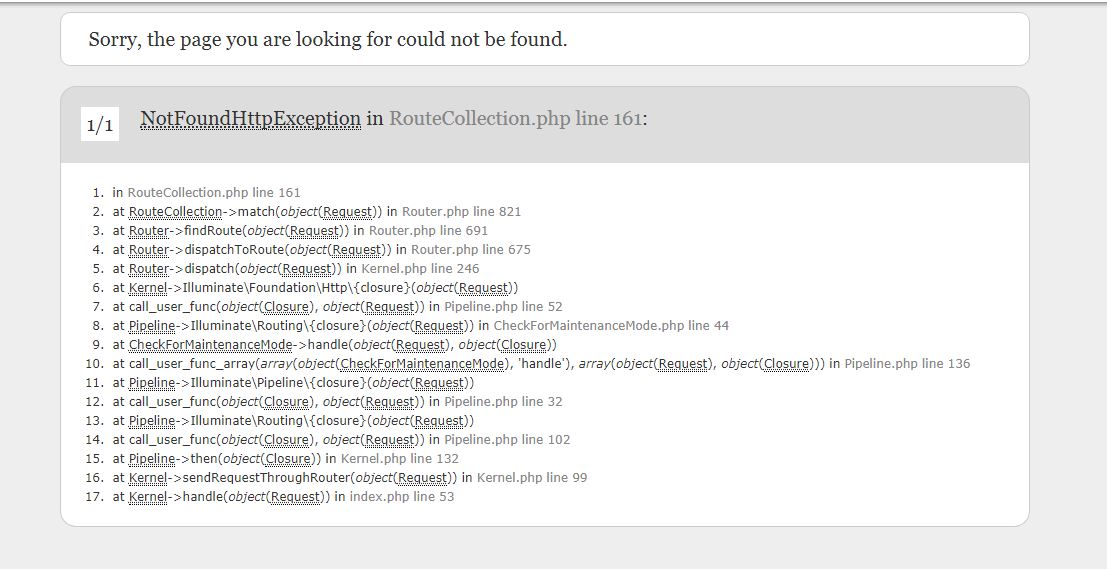This screenshot has height=569, width=1107.
Task: Click "CheckForMaintenanceMode.php line 44" reference
Action: pyautogui.click(x=611, y=326)
